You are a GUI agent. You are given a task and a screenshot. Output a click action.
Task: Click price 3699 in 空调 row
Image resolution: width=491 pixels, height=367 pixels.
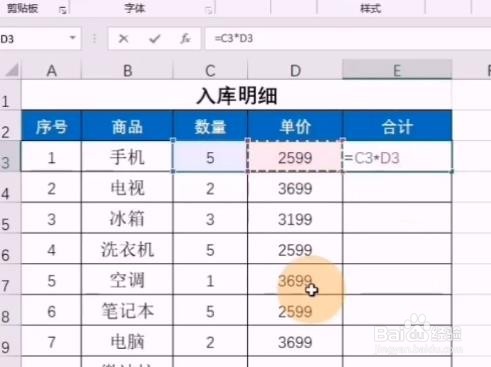295,279
